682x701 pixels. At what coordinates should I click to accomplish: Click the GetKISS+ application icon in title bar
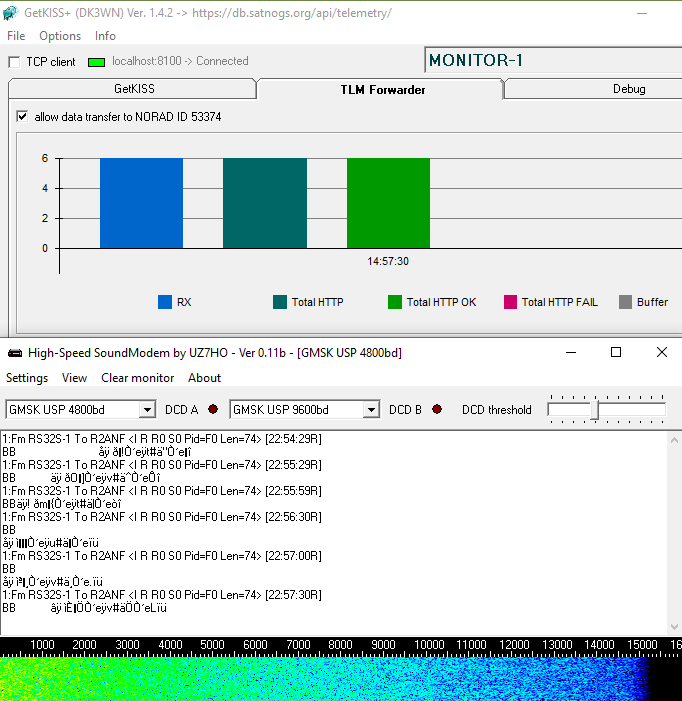point(10,13)
